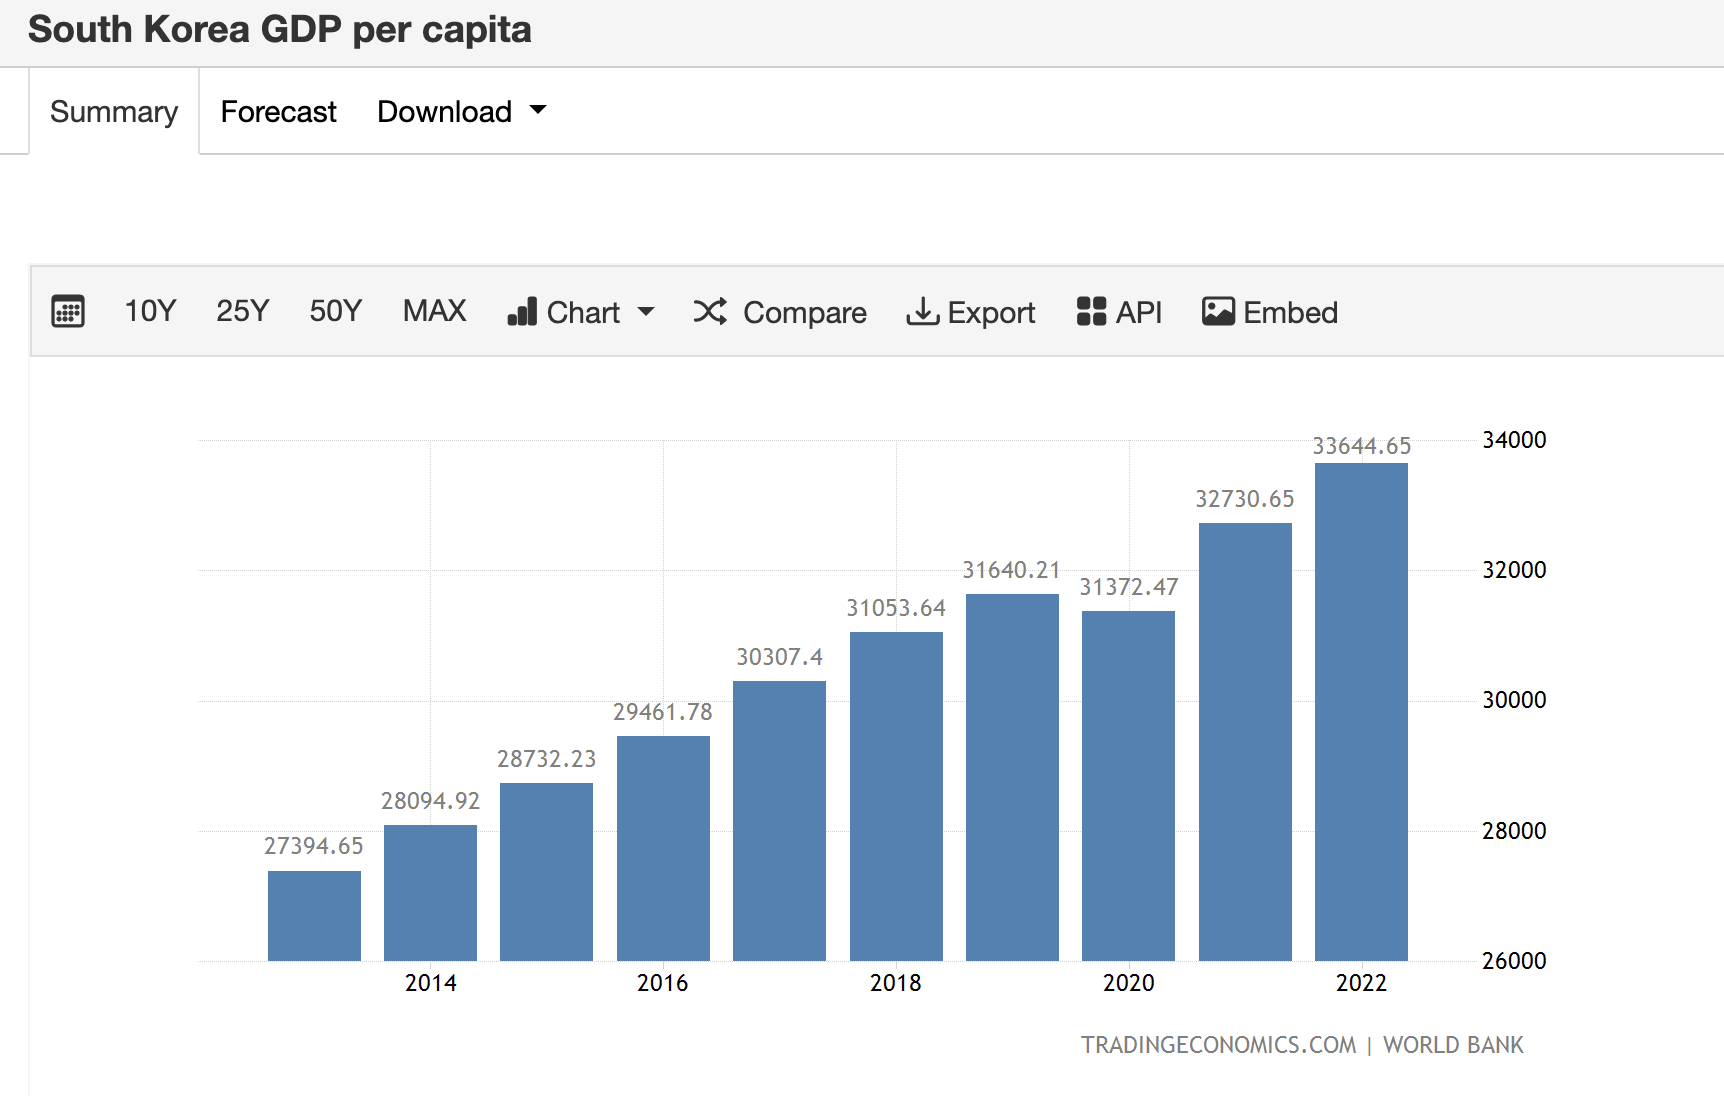1724x1096 pixels.
Task: Select the 10Y time range
Action: pos(150,312)
